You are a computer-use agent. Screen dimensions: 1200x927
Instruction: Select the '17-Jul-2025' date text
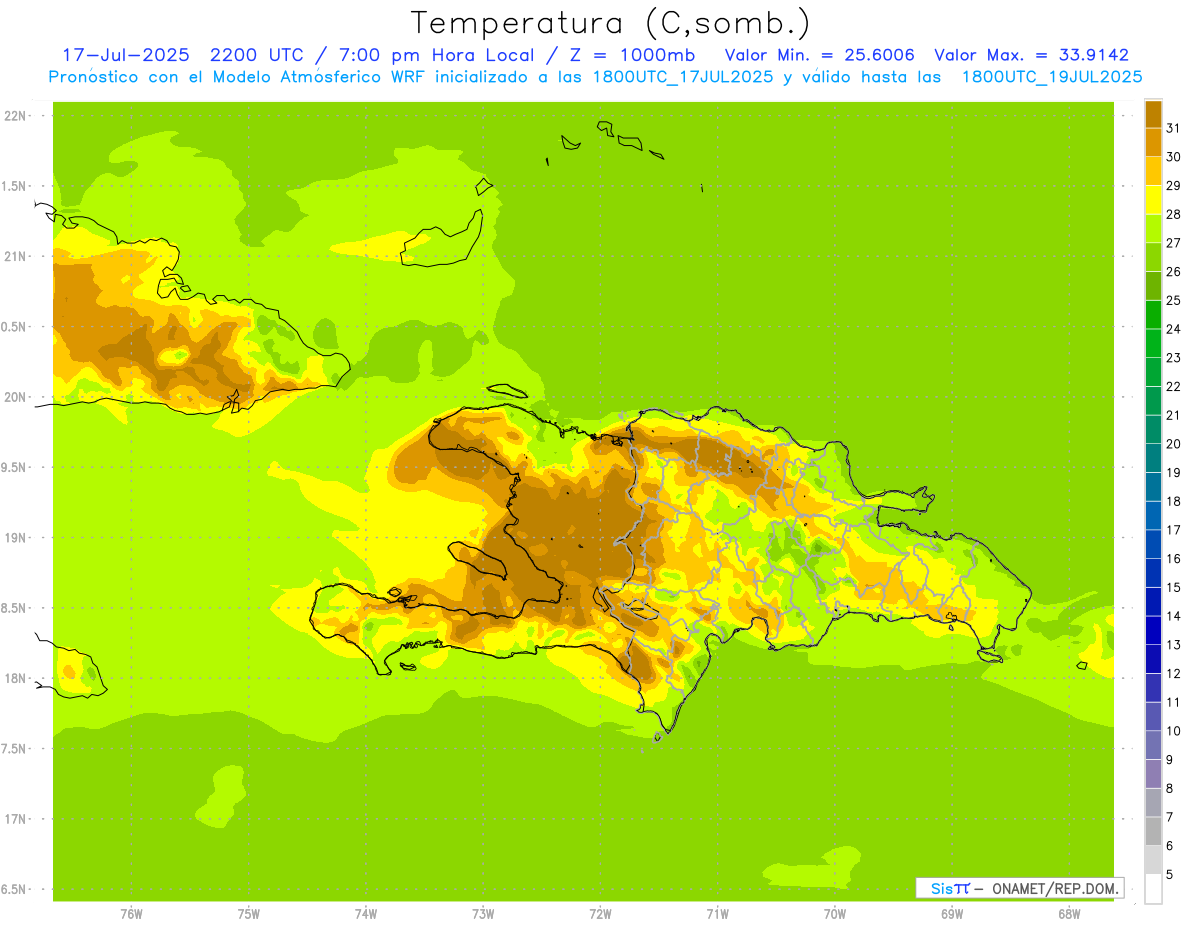click(126, 55)
